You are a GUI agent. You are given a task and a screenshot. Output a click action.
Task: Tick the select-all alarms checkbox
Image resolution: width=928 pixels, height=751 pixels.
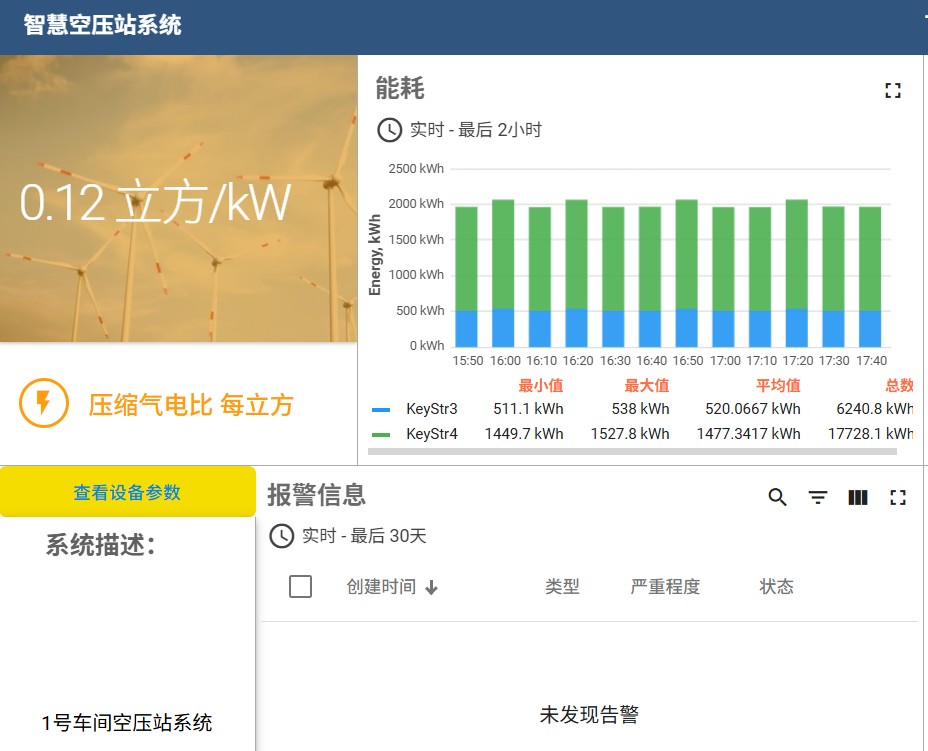(x=300, y=587)
